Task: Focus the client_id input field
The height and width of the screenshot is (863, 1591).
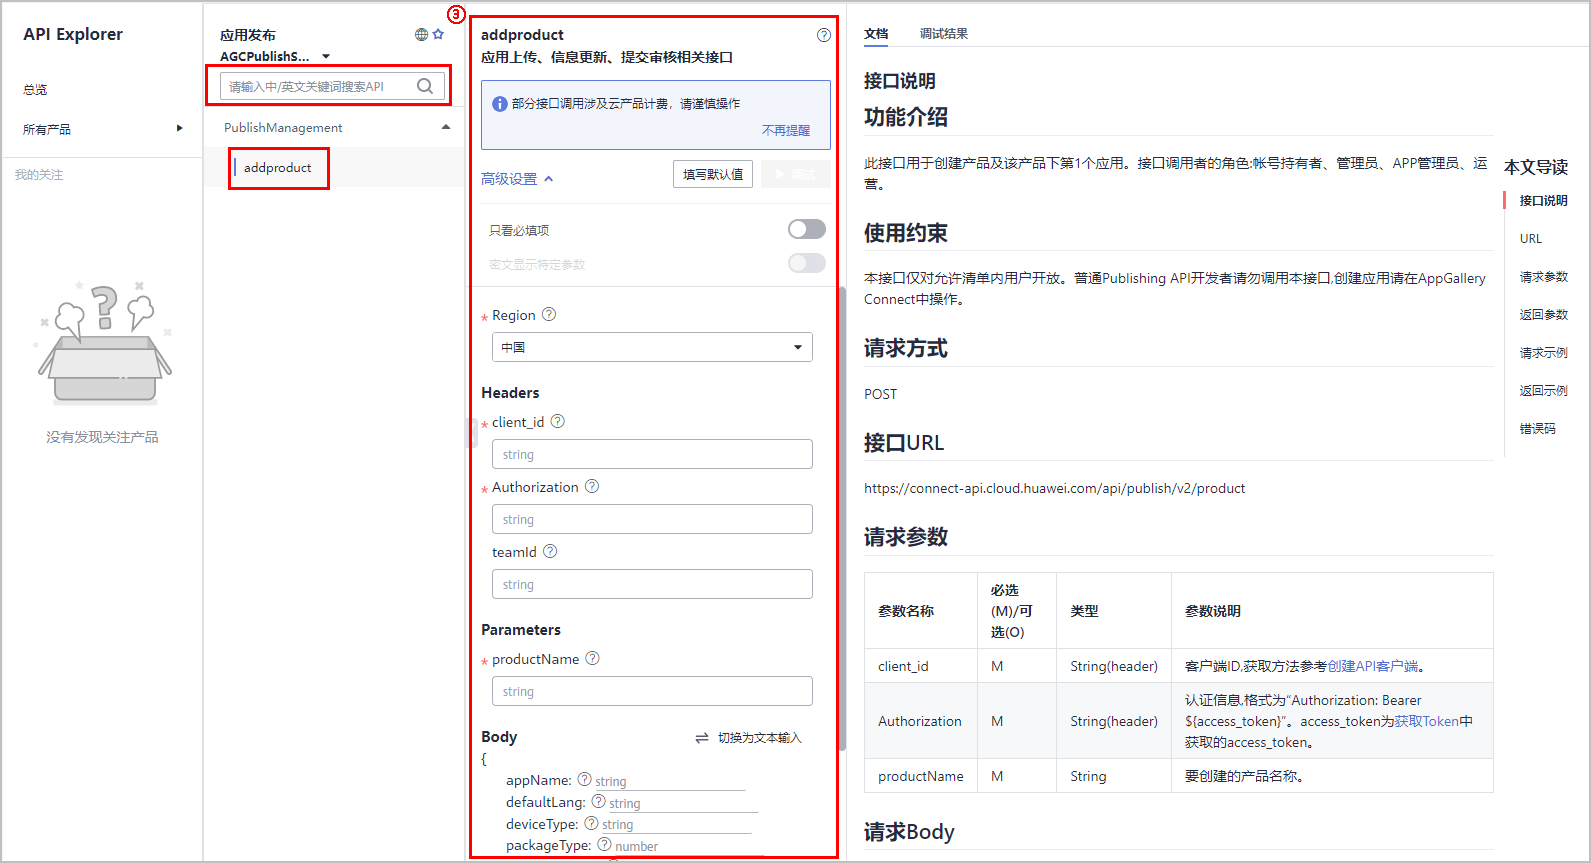Action: [x=652, y=454]
